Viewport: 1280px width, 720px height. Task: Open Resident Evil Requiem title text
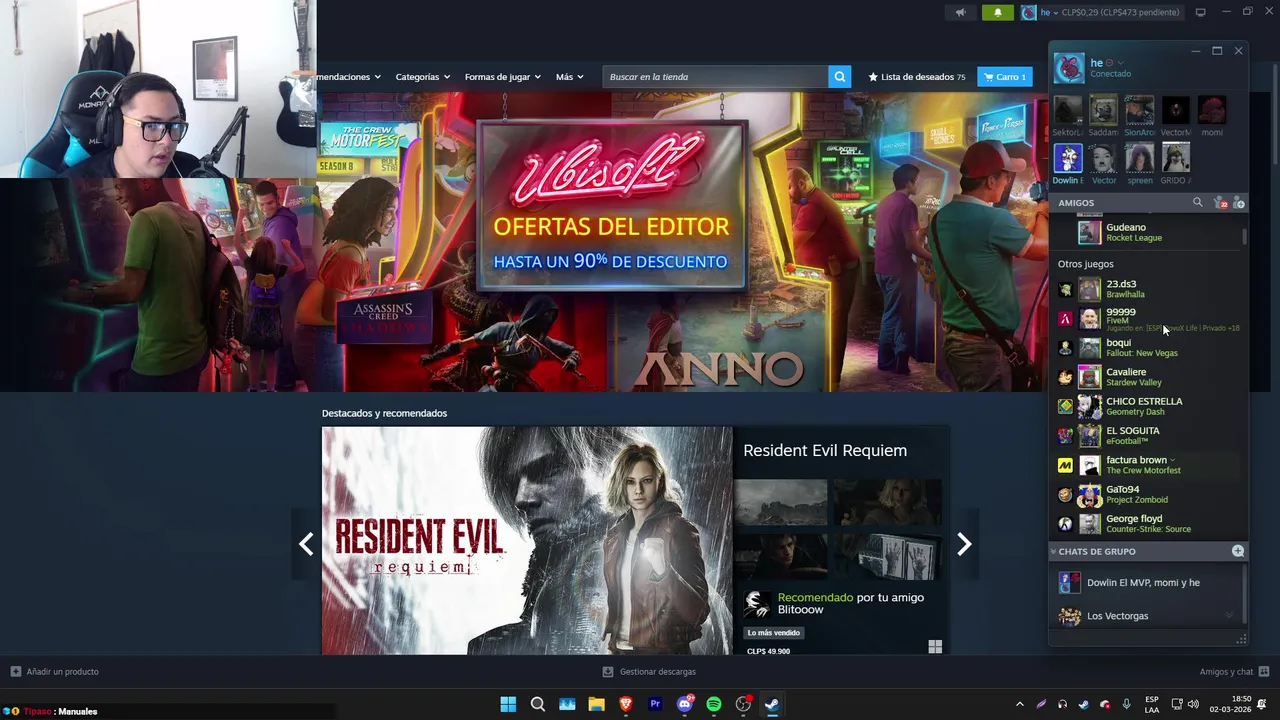point(825,451)
